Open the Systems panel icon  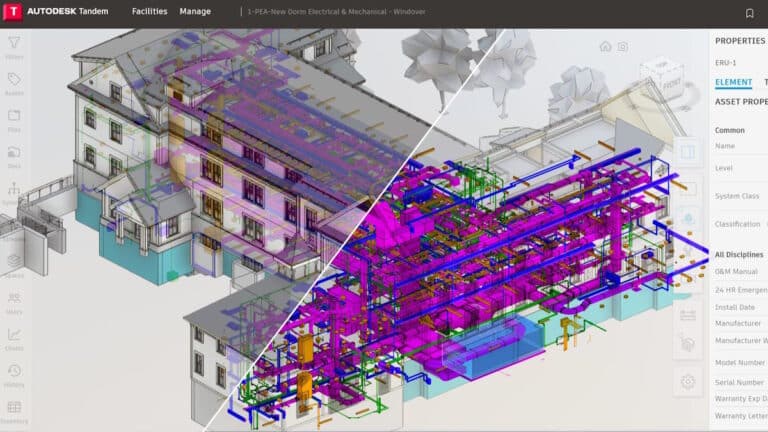[x=14, y=189]
